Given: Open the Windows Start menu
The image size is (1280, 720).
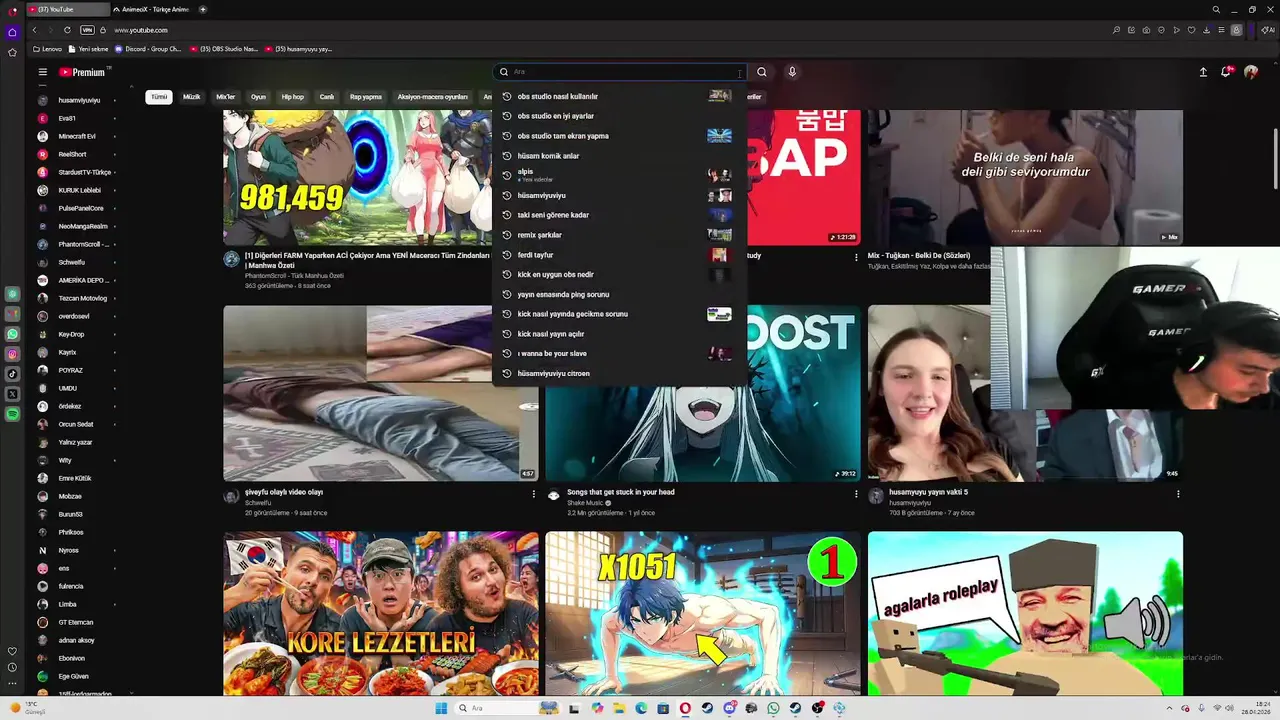Looking at the screenshot, I should point(441,708).
